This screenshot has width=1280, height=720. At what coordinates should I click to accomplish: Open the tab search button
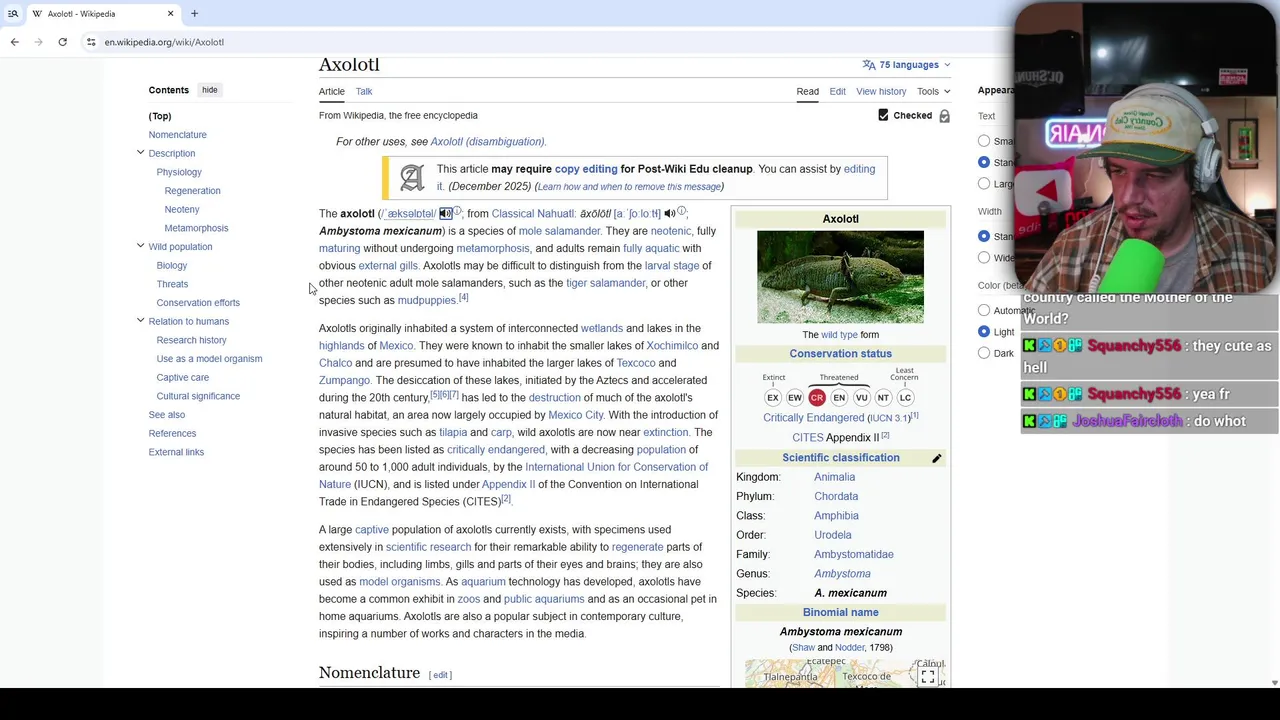(13, 14)
